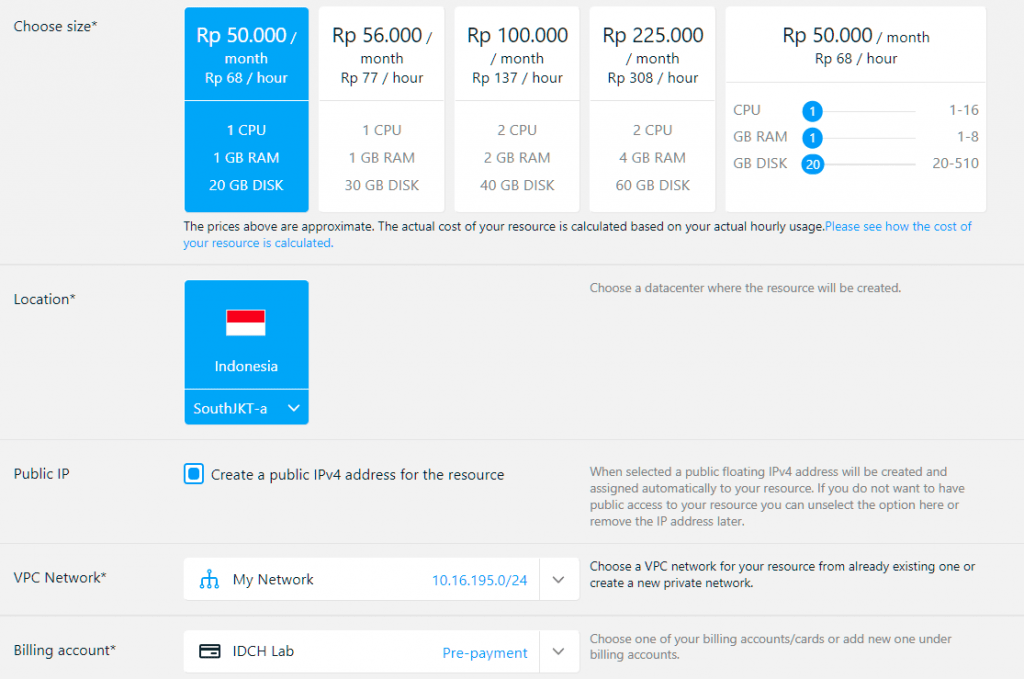Expand the SouthJKT-a datacenter dropdown

(x=294, y=407)
